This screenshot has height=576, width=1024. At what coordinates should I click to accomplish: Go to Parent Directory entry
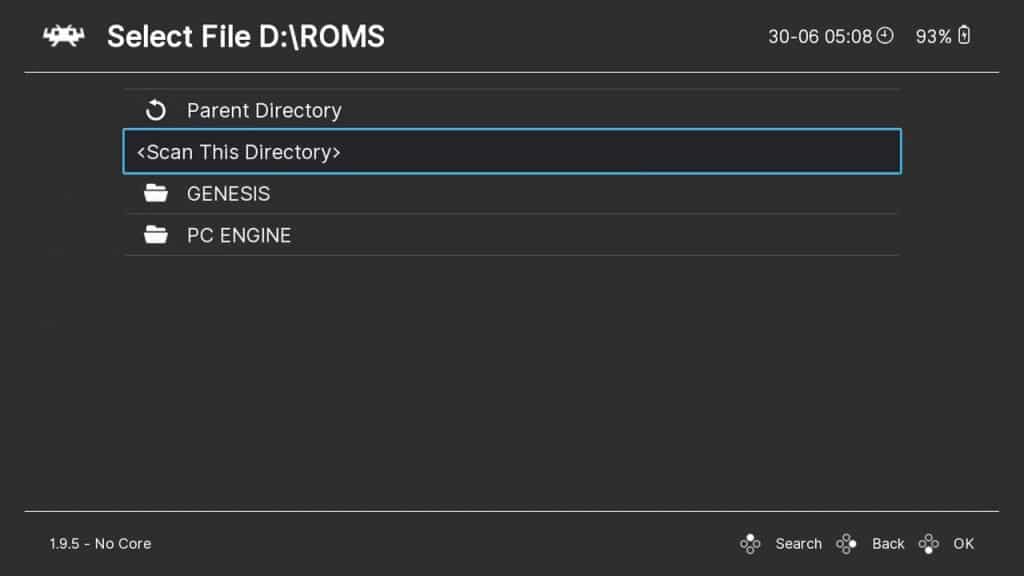[512, 110]
